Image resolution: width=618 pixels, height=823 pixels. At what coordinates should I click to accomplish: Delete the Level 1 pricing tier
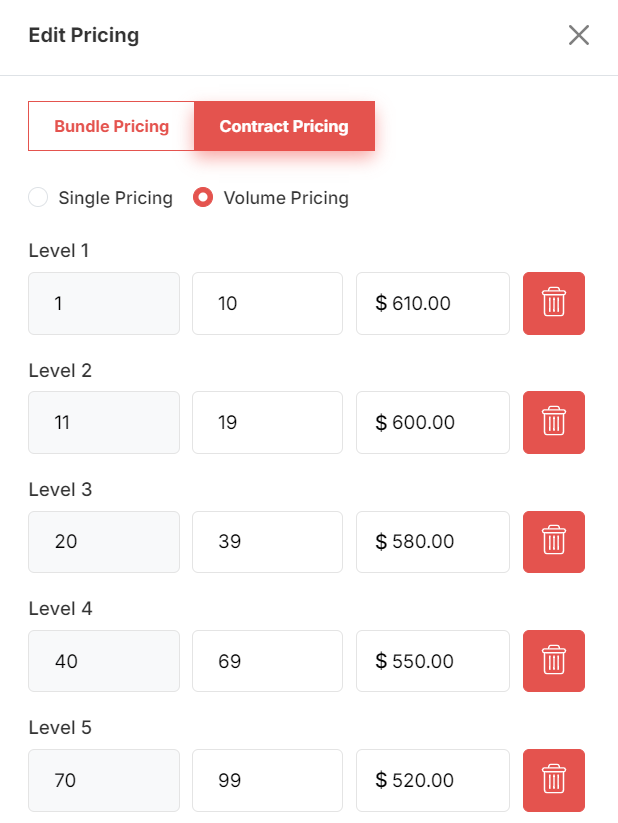553,303
